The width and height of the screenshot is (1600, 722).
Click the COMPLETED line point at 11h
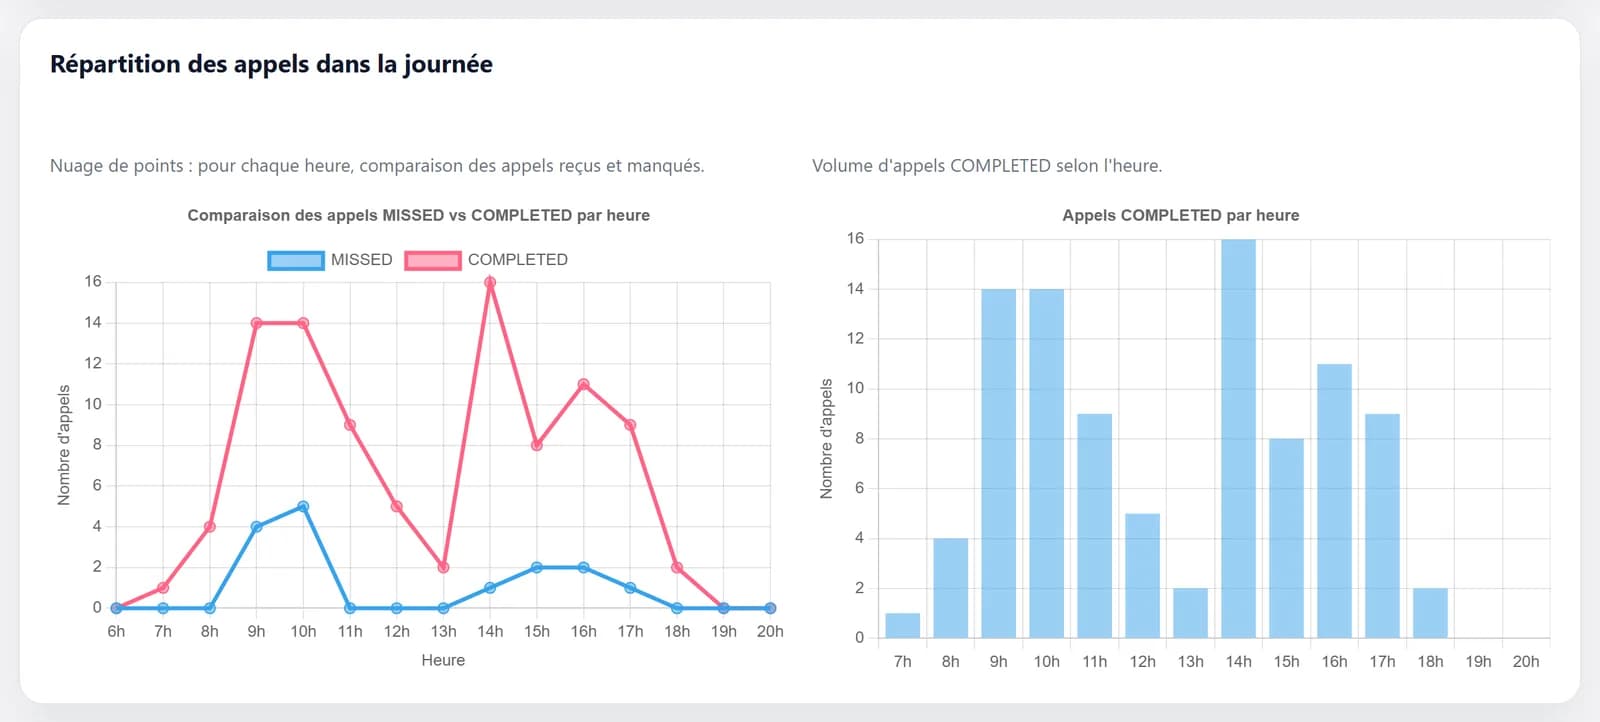pos(350,425)
